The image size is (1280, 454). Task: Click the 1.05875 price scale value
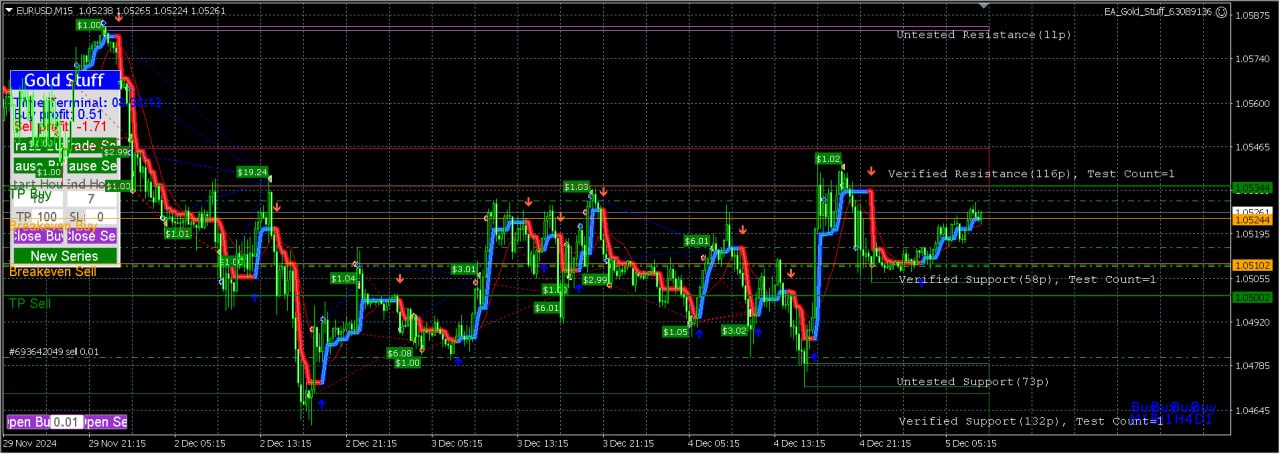pyautogui.click(x=1252, y=15)
